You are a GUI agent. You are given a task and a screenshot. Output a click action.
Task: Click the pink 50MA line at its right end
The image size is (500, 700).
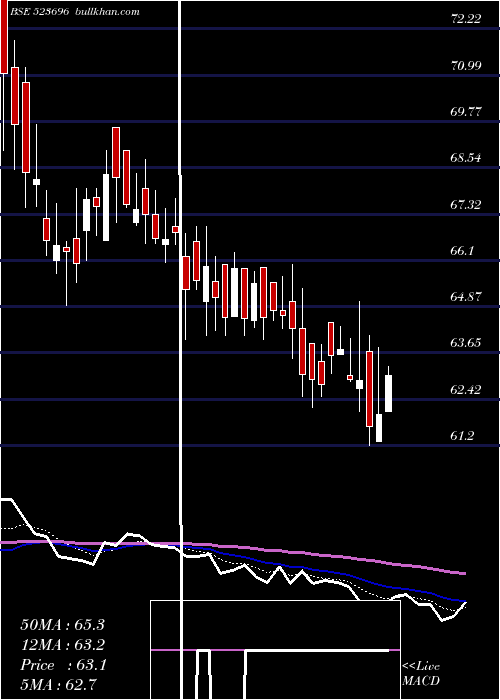[x=463, y=573]
